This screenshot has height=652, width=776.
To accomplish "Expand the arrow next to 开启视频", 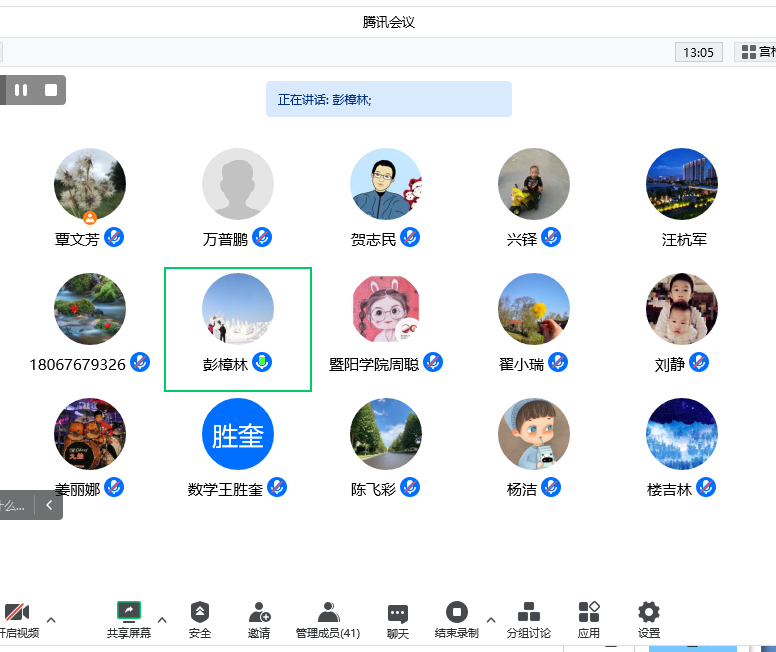I will tap(51, 619).
